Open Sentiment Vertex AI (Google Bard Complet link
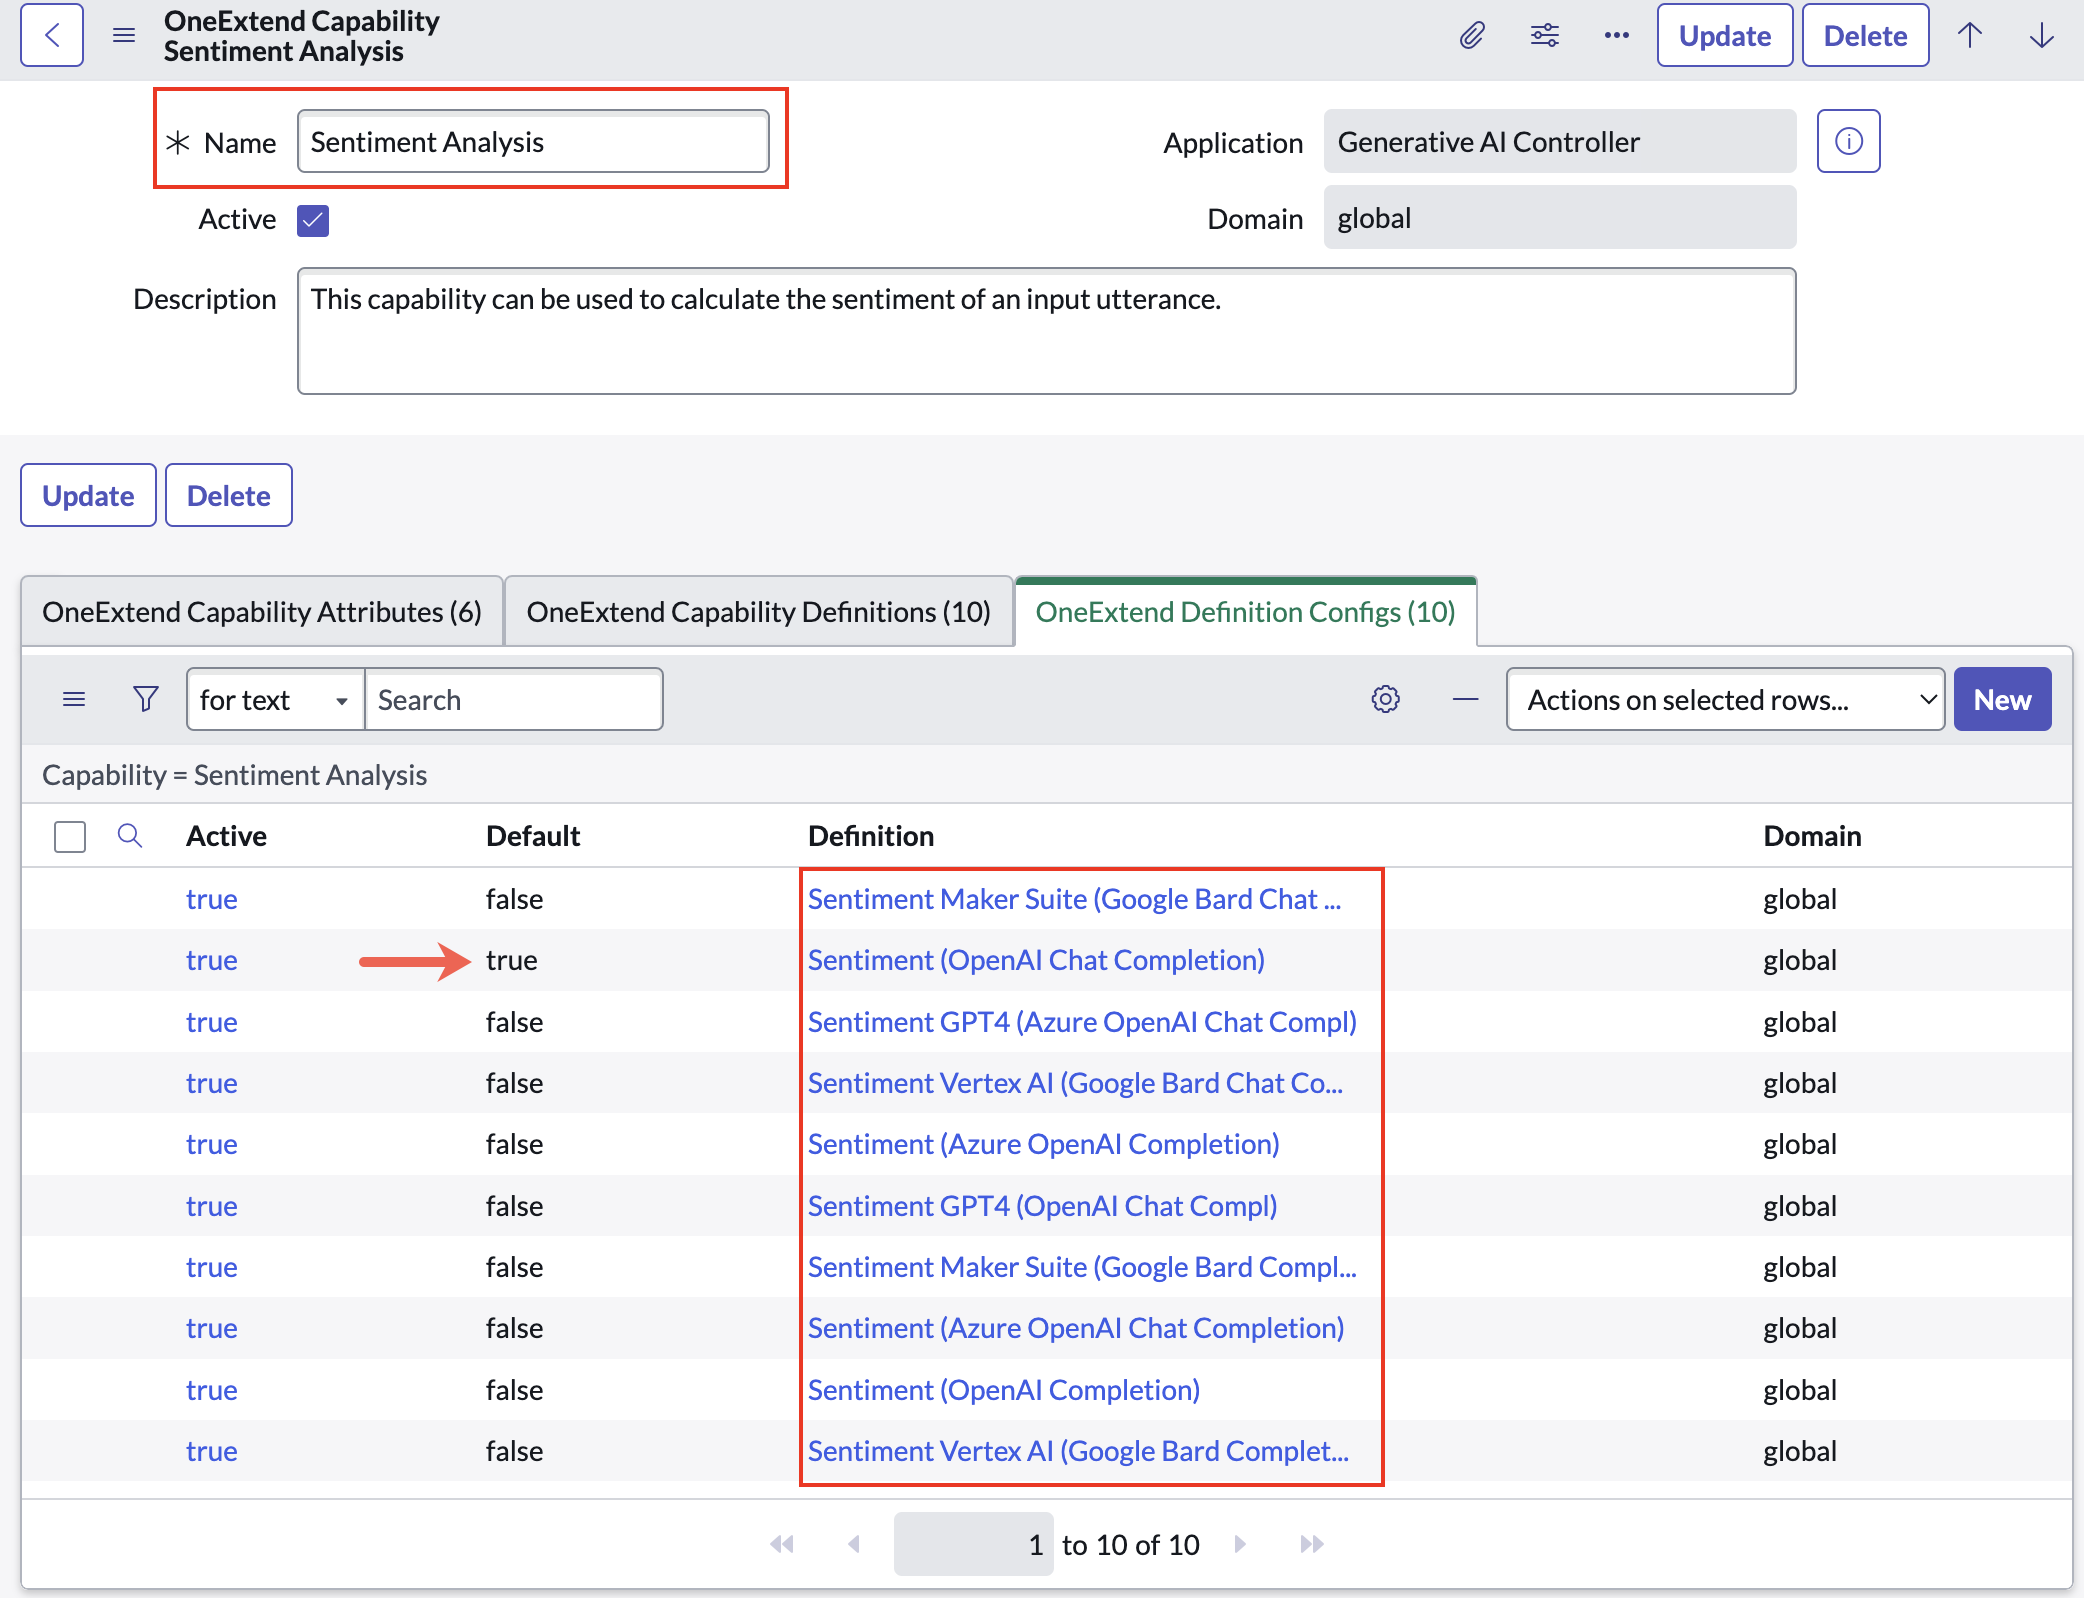2084x1598 pixels. point(1078,1451)
